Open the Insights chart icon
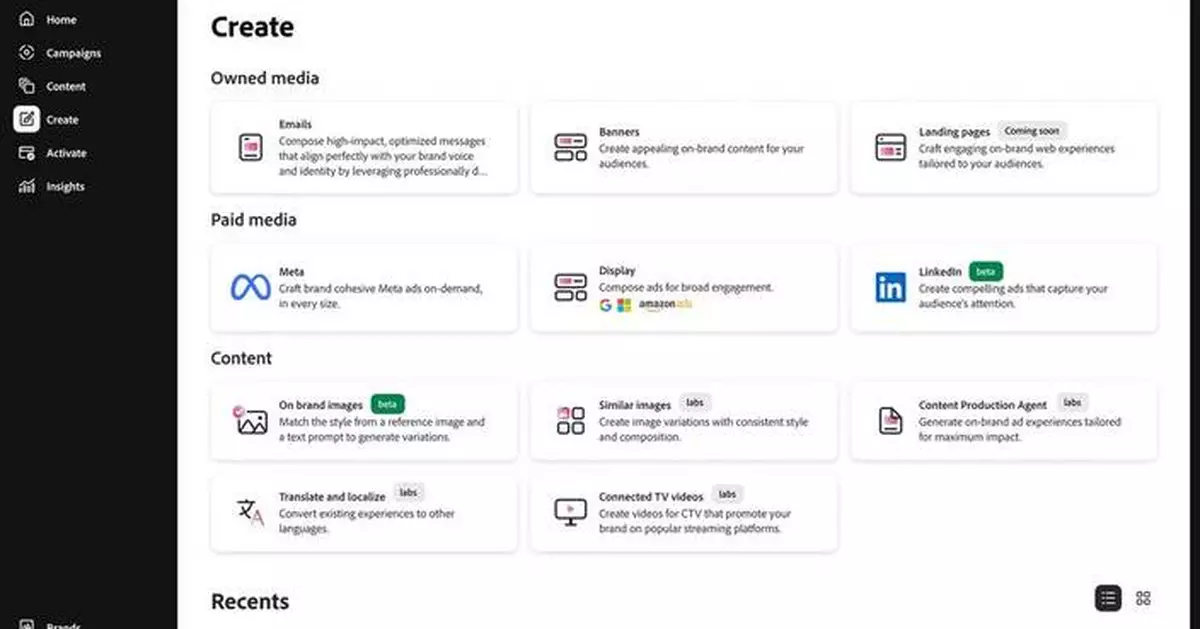 coord(29,186)
